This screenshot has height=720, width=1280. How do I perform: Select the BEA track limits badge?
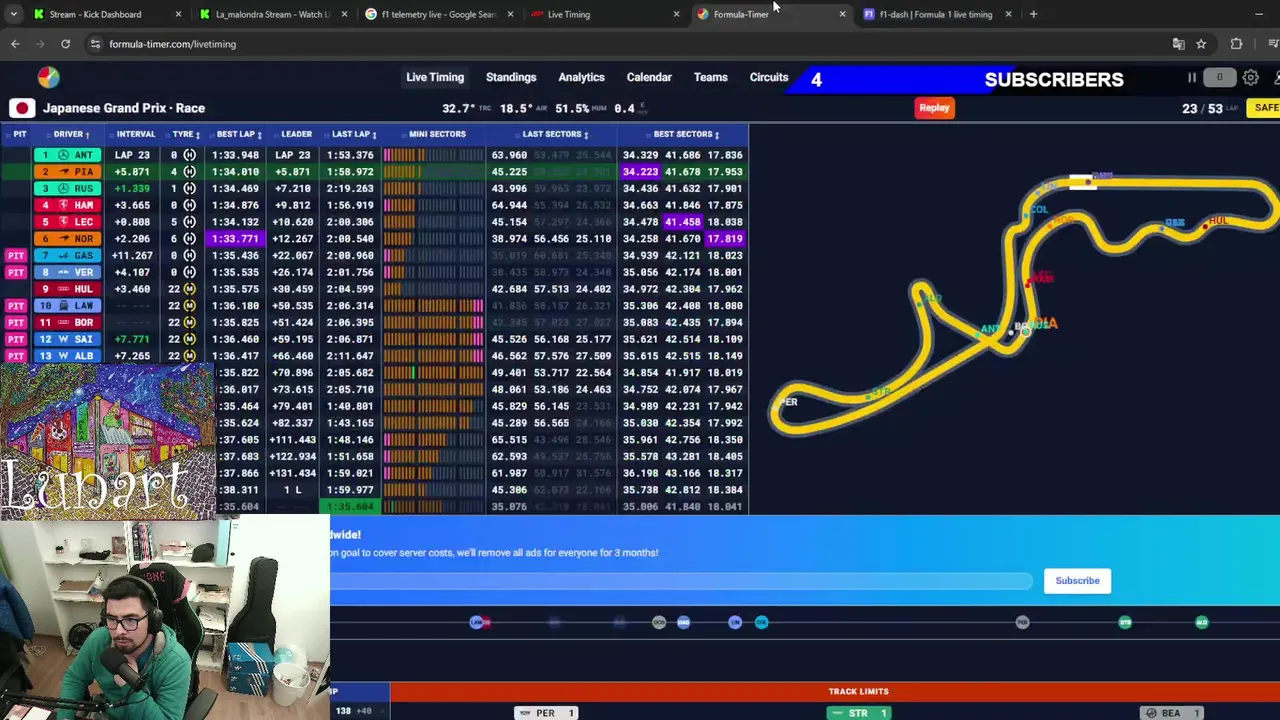click(1171, 713)
